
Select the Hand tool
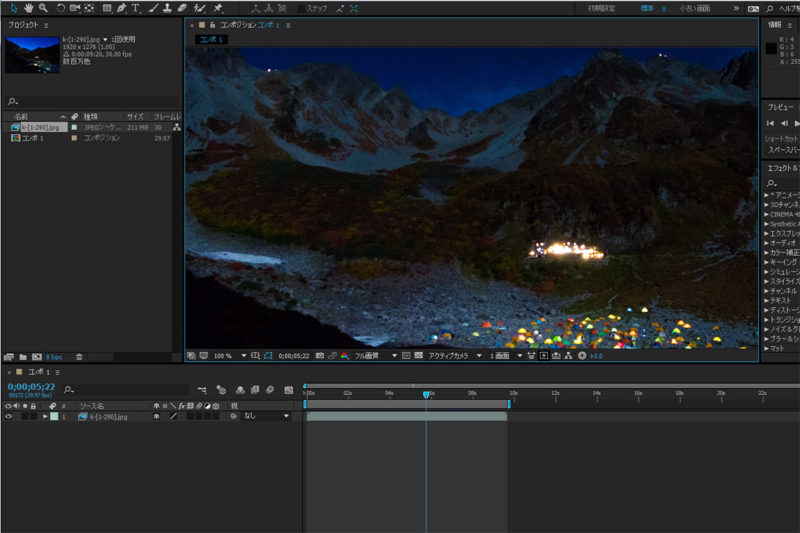29,8
